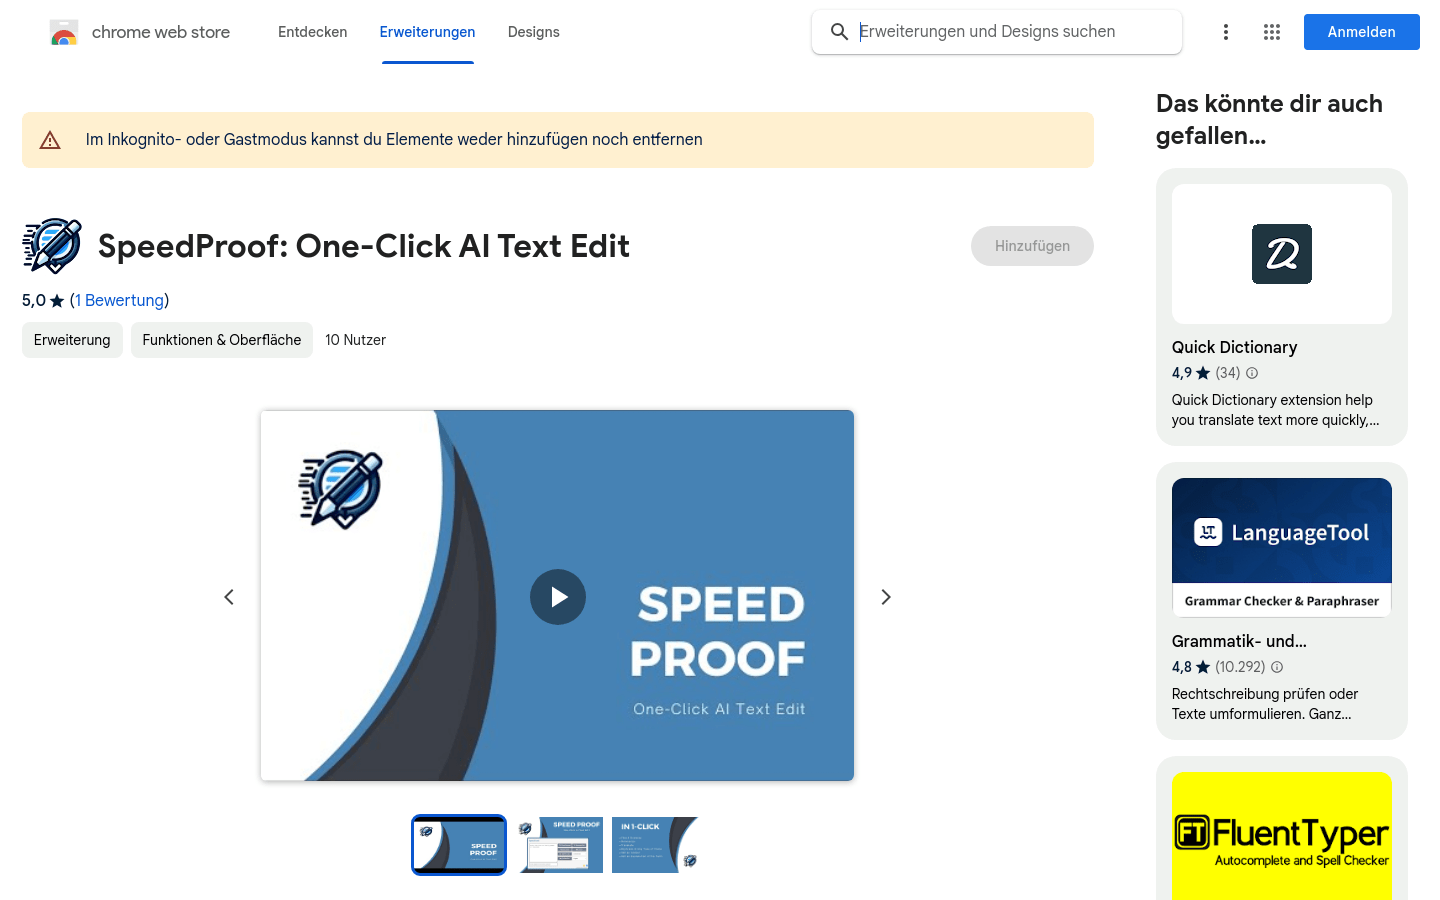Open the three-dot more options menu
The width and height of the screenshot is (1440, 900).
coord(1226,32)
